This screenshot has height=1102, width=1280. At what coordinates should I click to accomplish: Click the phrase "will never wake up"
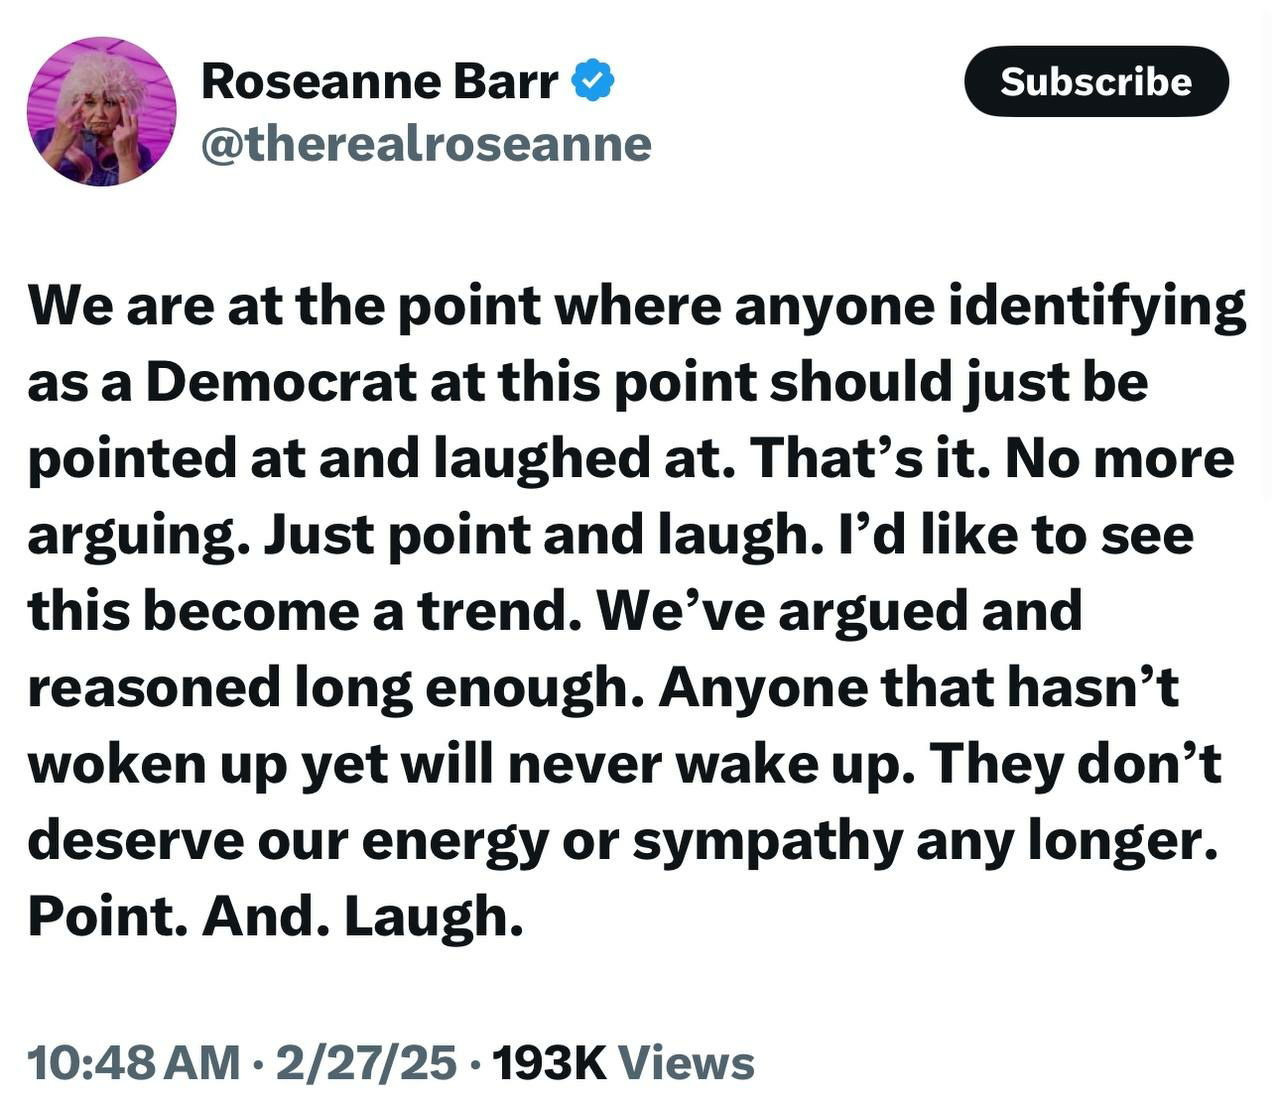coord(640,763)
